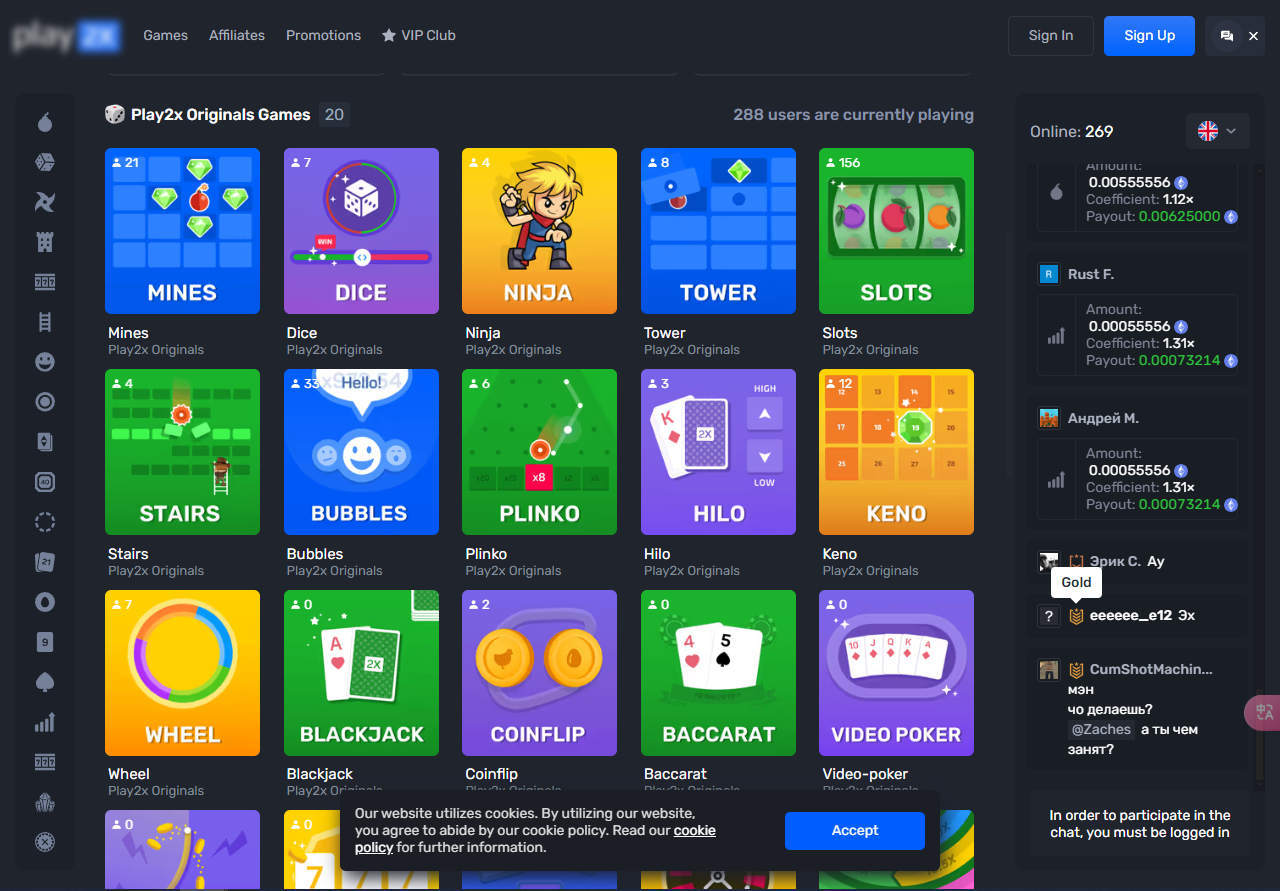The height and width of the screenshot is (891, 1280).
Task: Click the 777 icon below the rising bars icon
Action: (45, 762)
